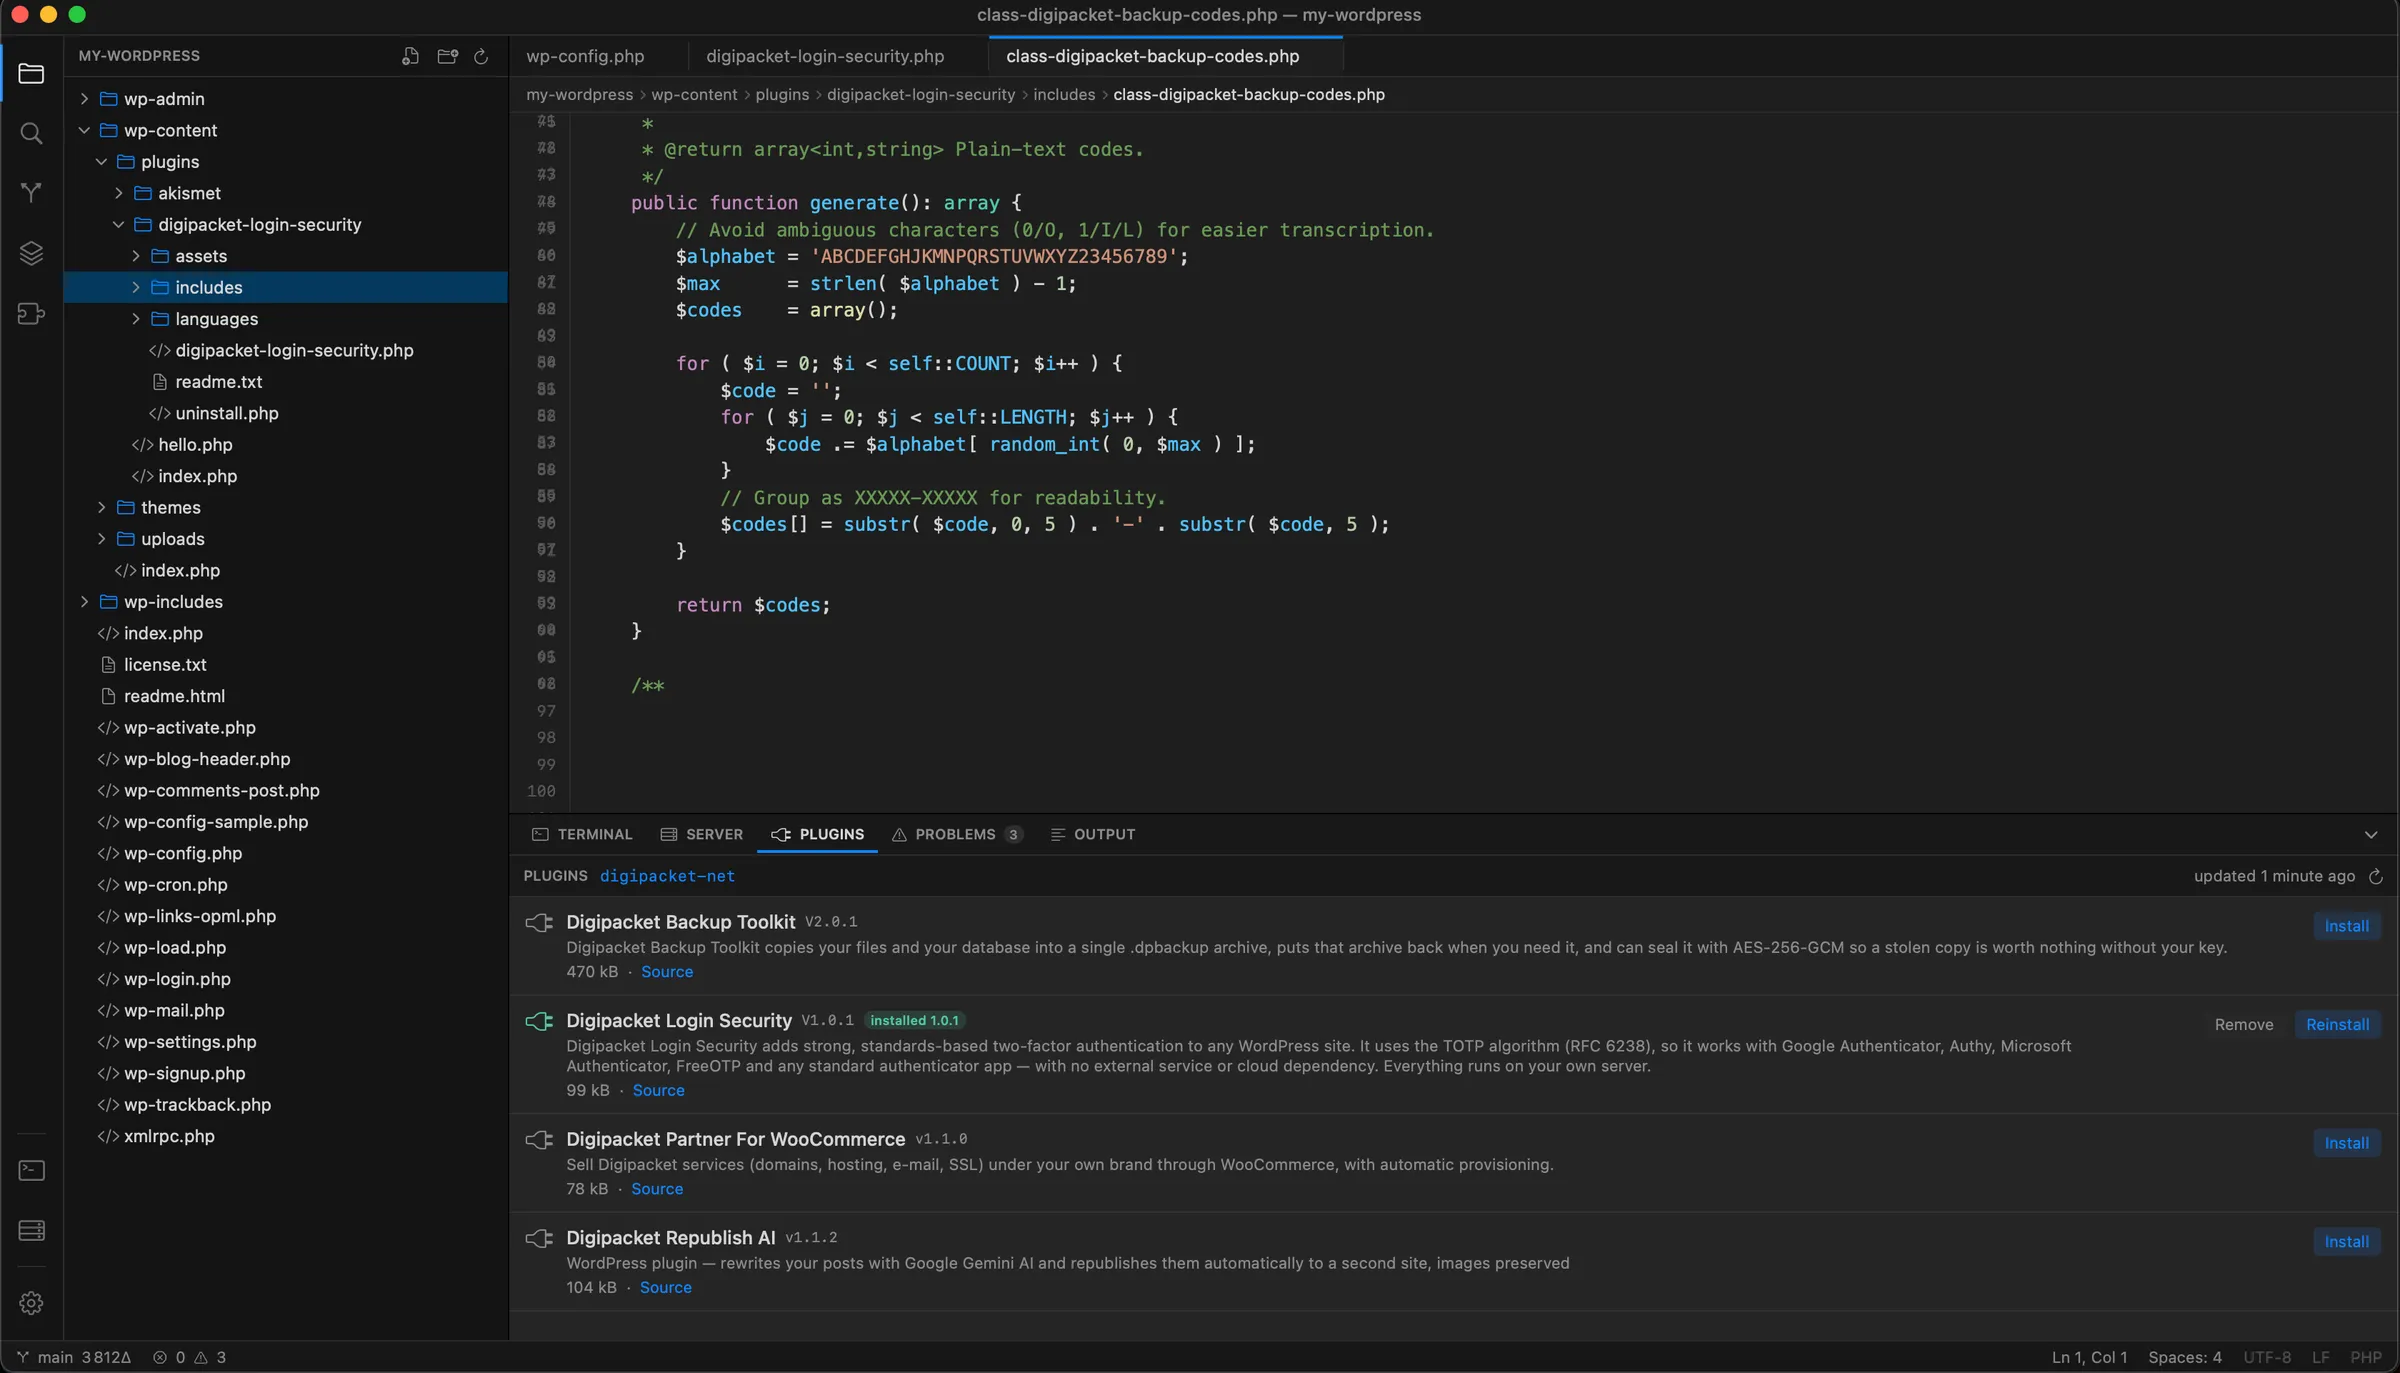Switch to the digipacket-login-security.php editor tab

click(x=825, y=56)
